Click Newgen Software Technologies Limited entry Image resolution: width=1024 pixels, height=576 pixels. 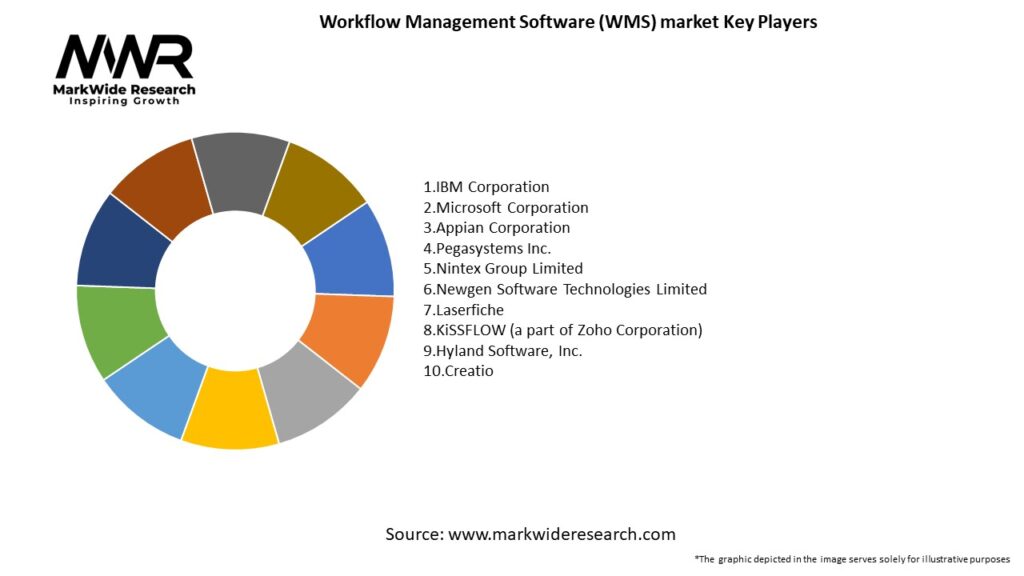(565, 289)
